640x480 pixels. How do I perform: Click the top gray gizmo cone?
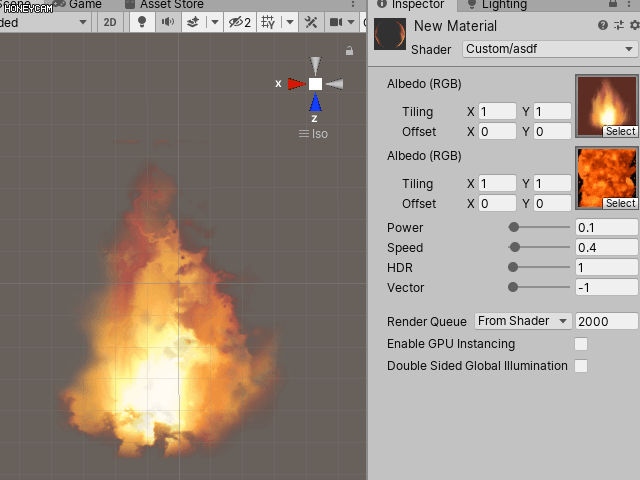315,65
